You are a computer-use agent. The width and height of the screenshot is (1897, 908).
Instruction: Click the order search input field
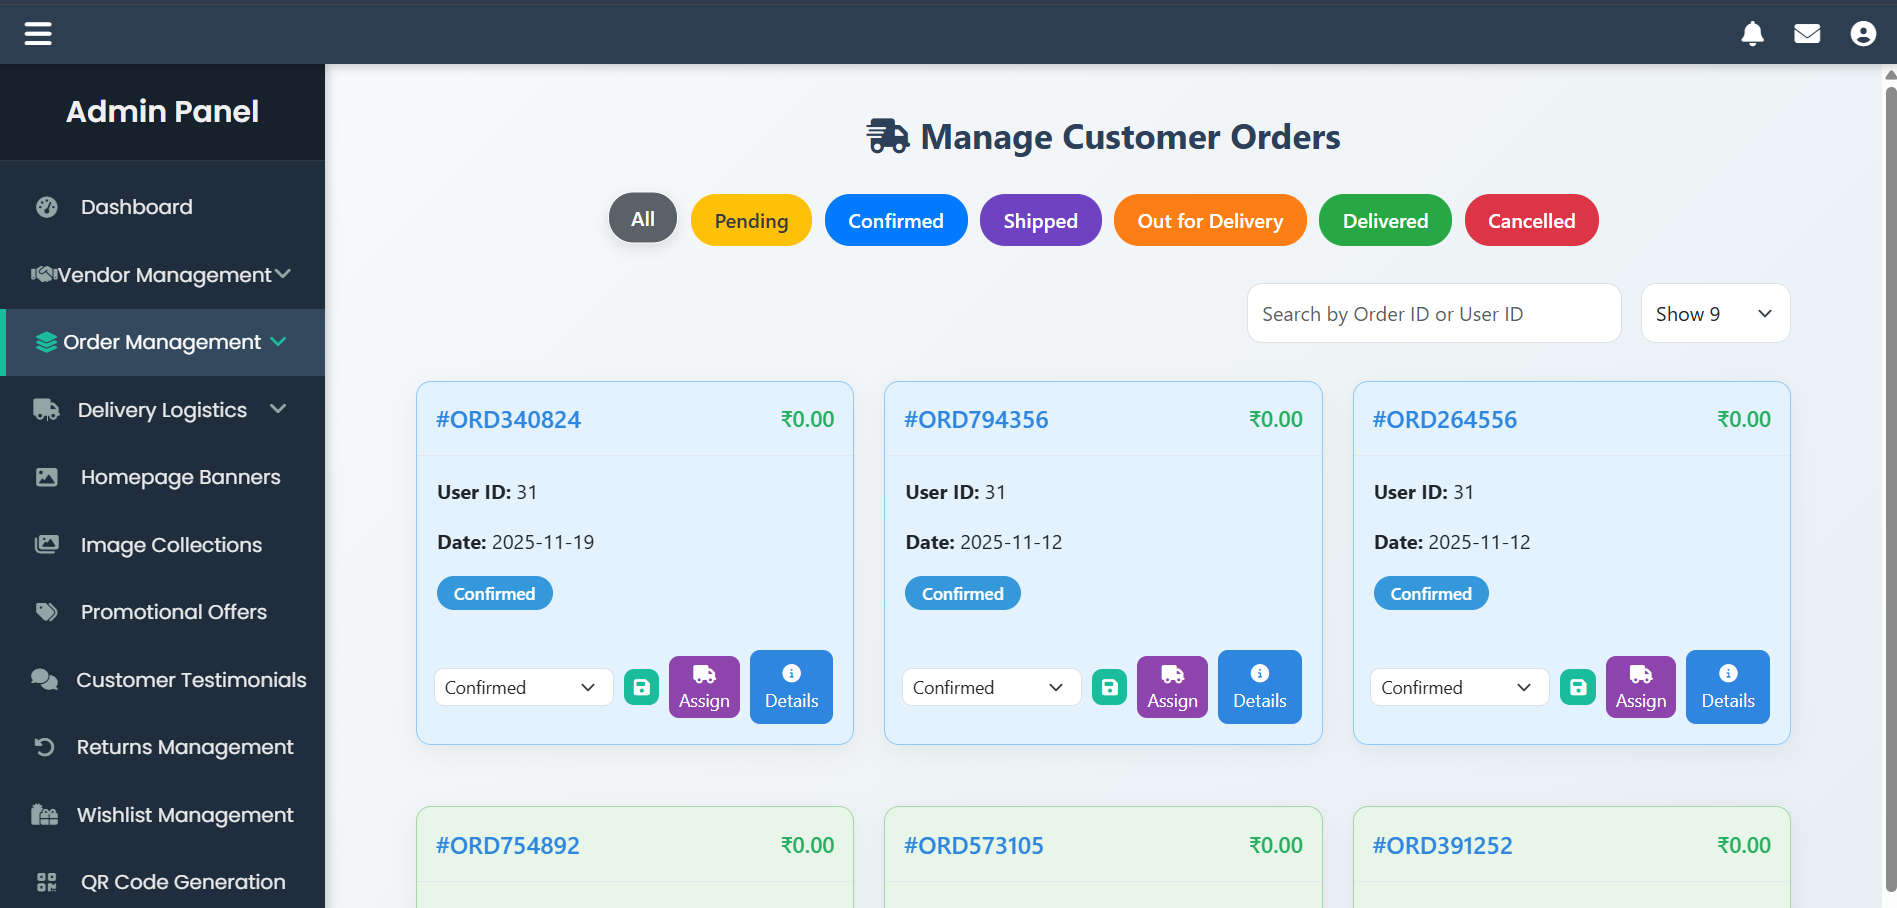(1433, 314)
